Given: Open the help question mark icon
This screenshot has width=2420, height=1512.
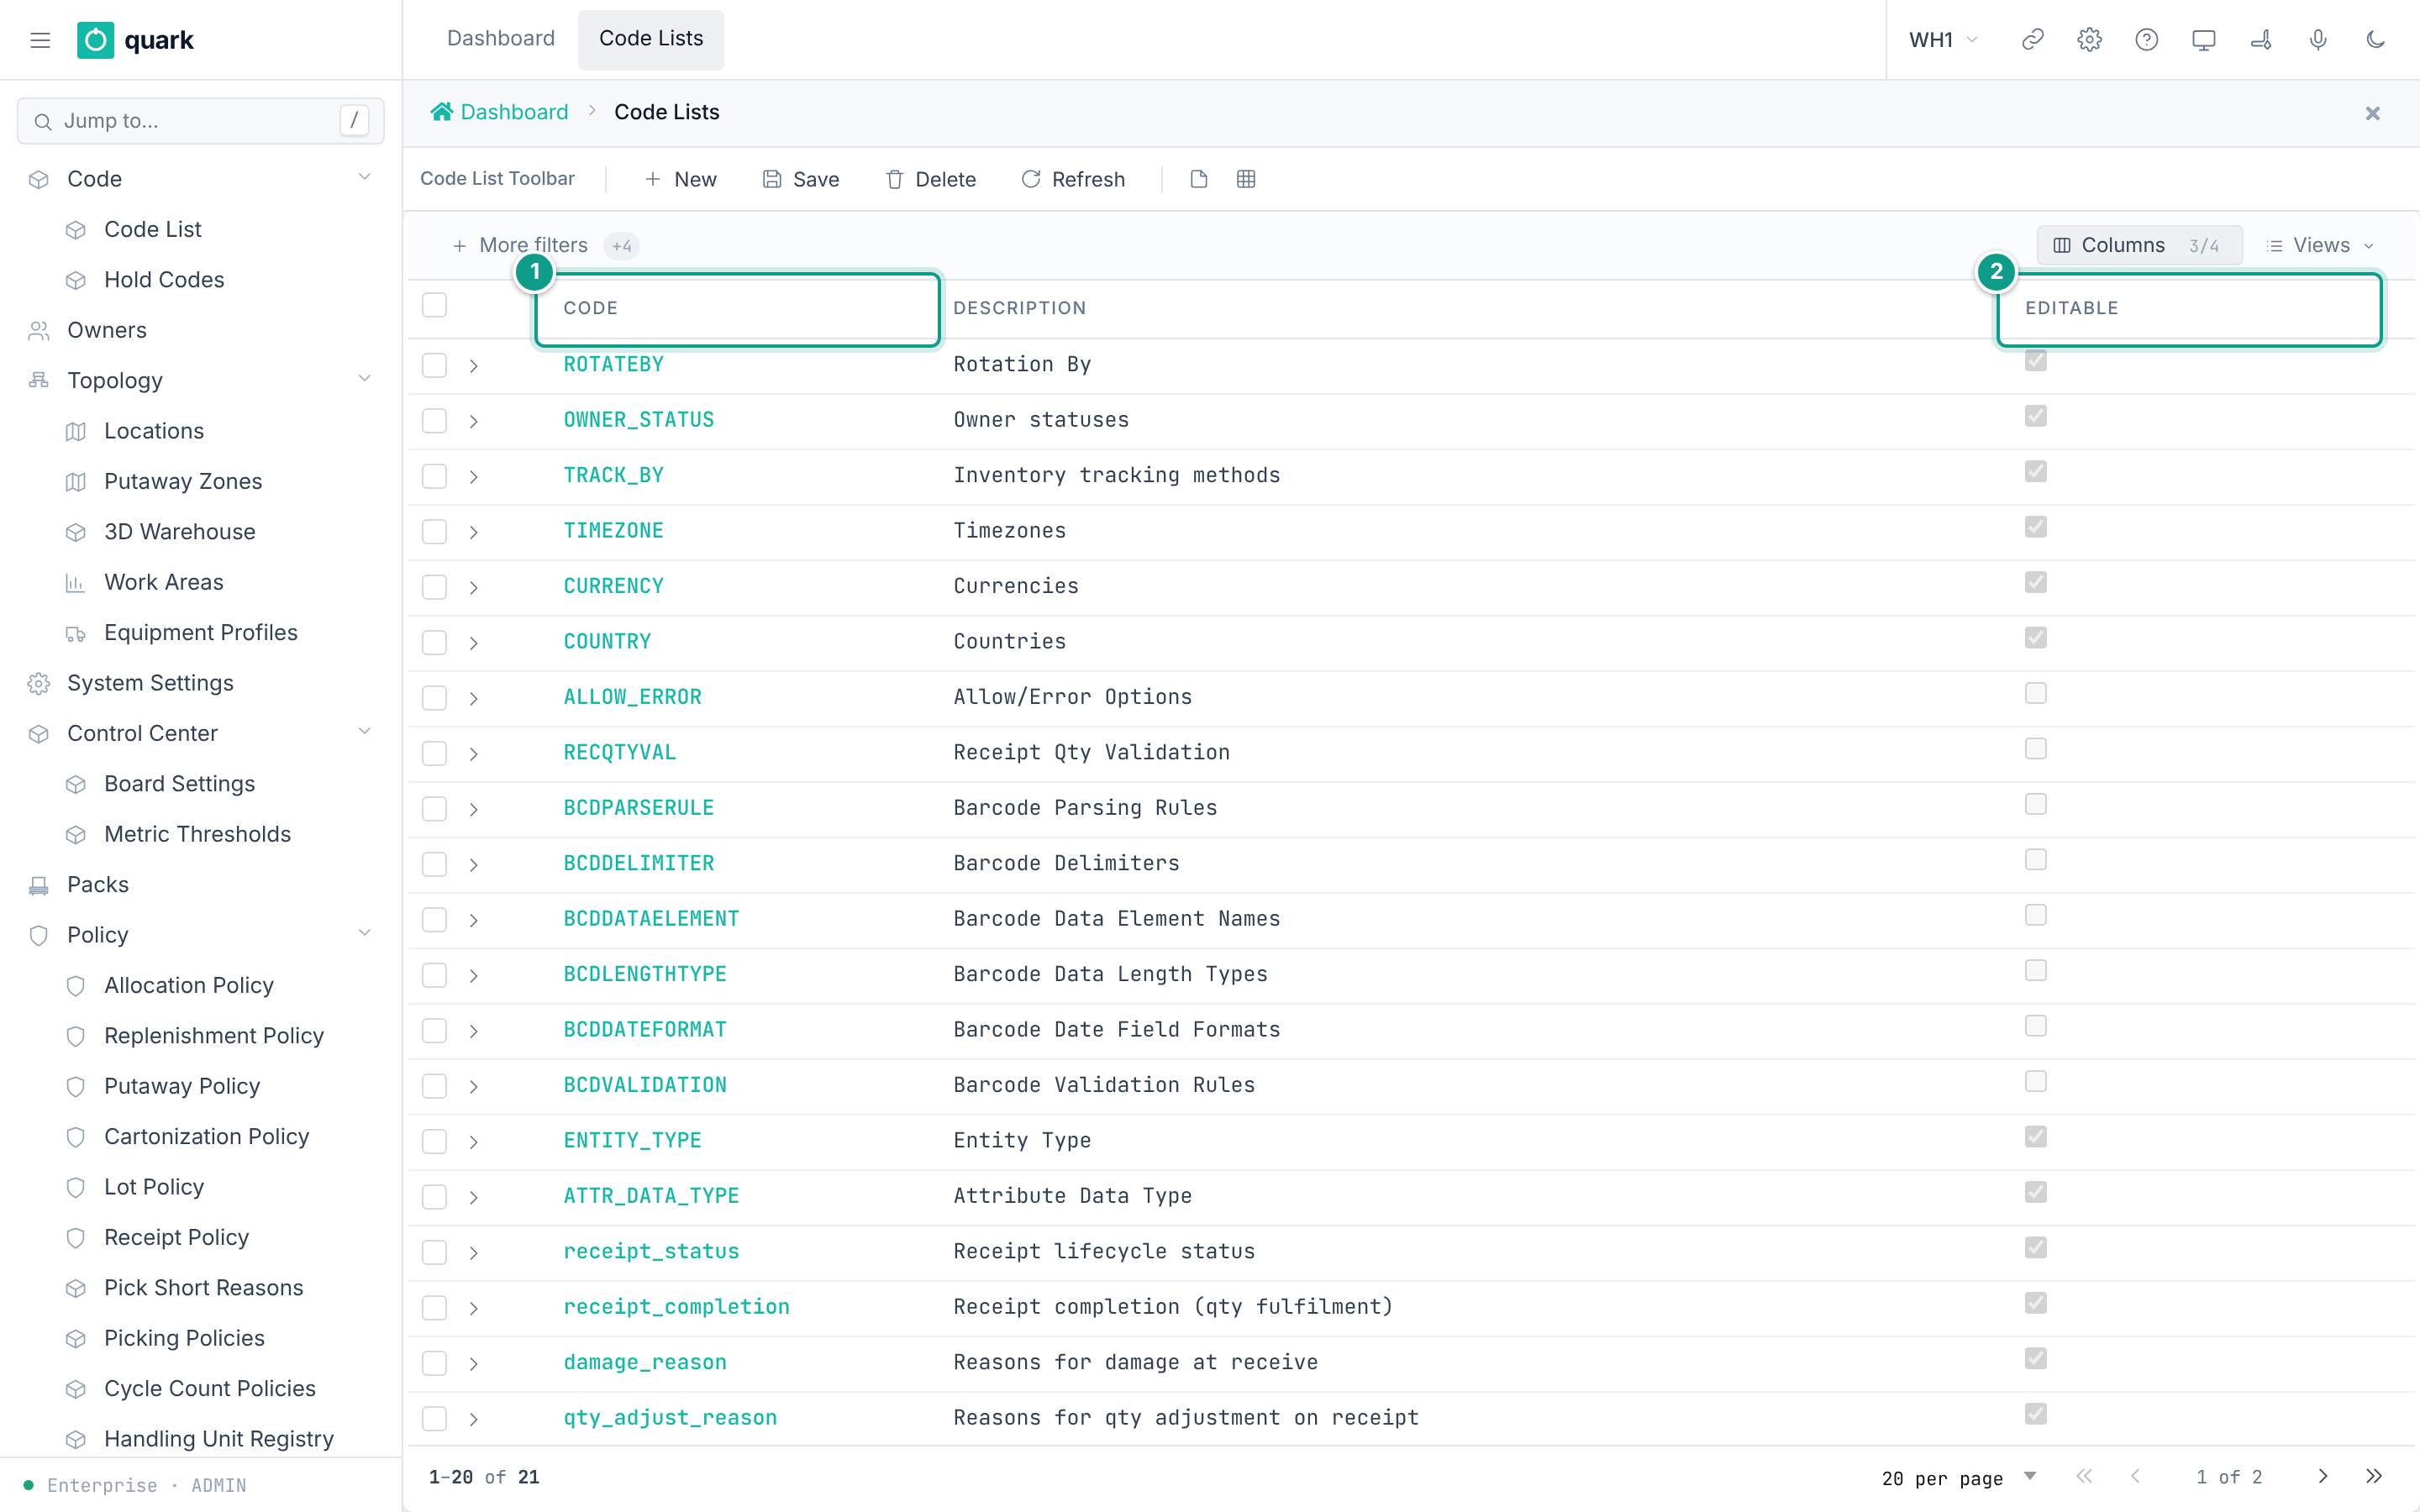Looking at the screenshot, I should [x=2146, y=40].
